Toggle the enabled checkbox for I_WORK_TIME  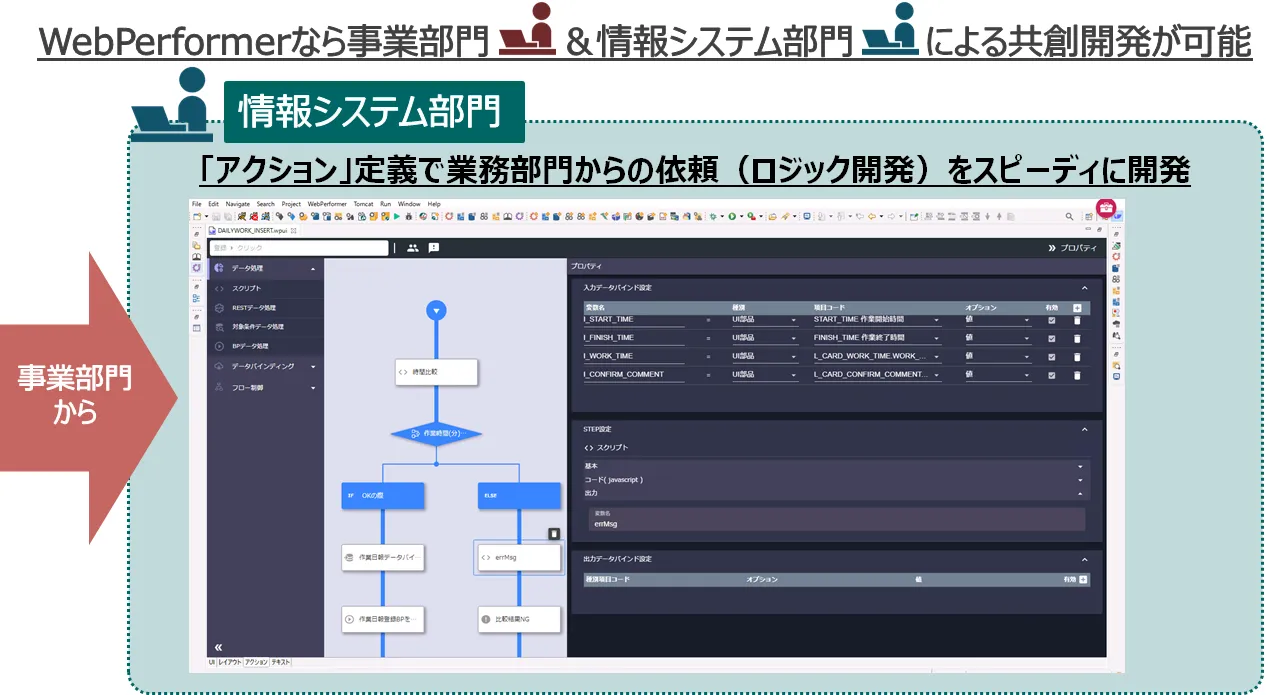pos(1051,357)
